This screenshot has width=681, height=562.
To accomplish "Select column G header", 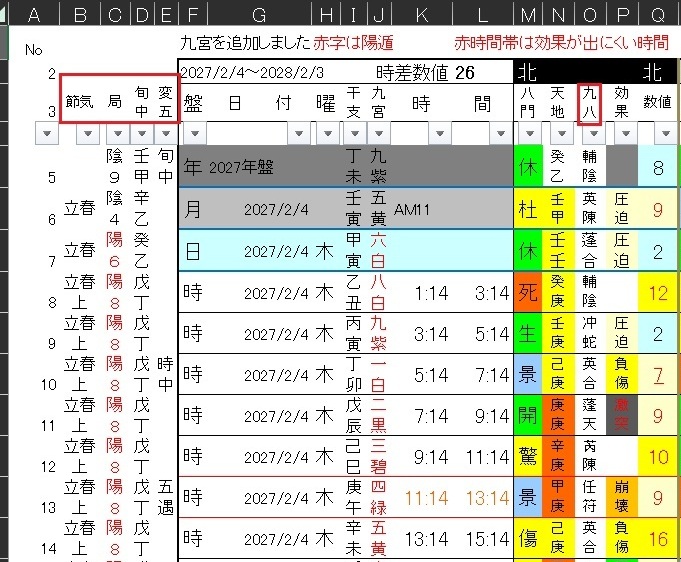I will (258, 13).
